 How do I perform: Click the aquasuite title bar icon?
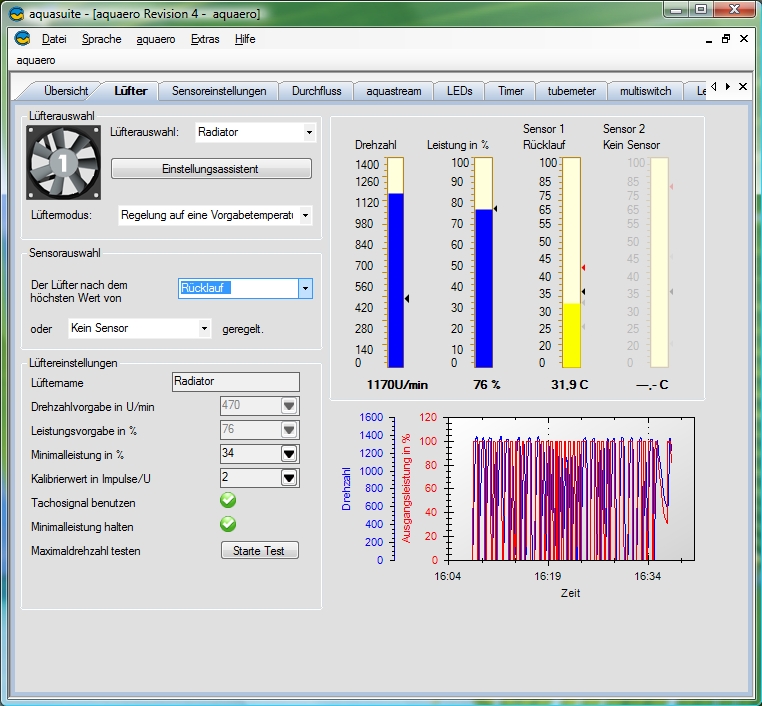tap(17, 14)
